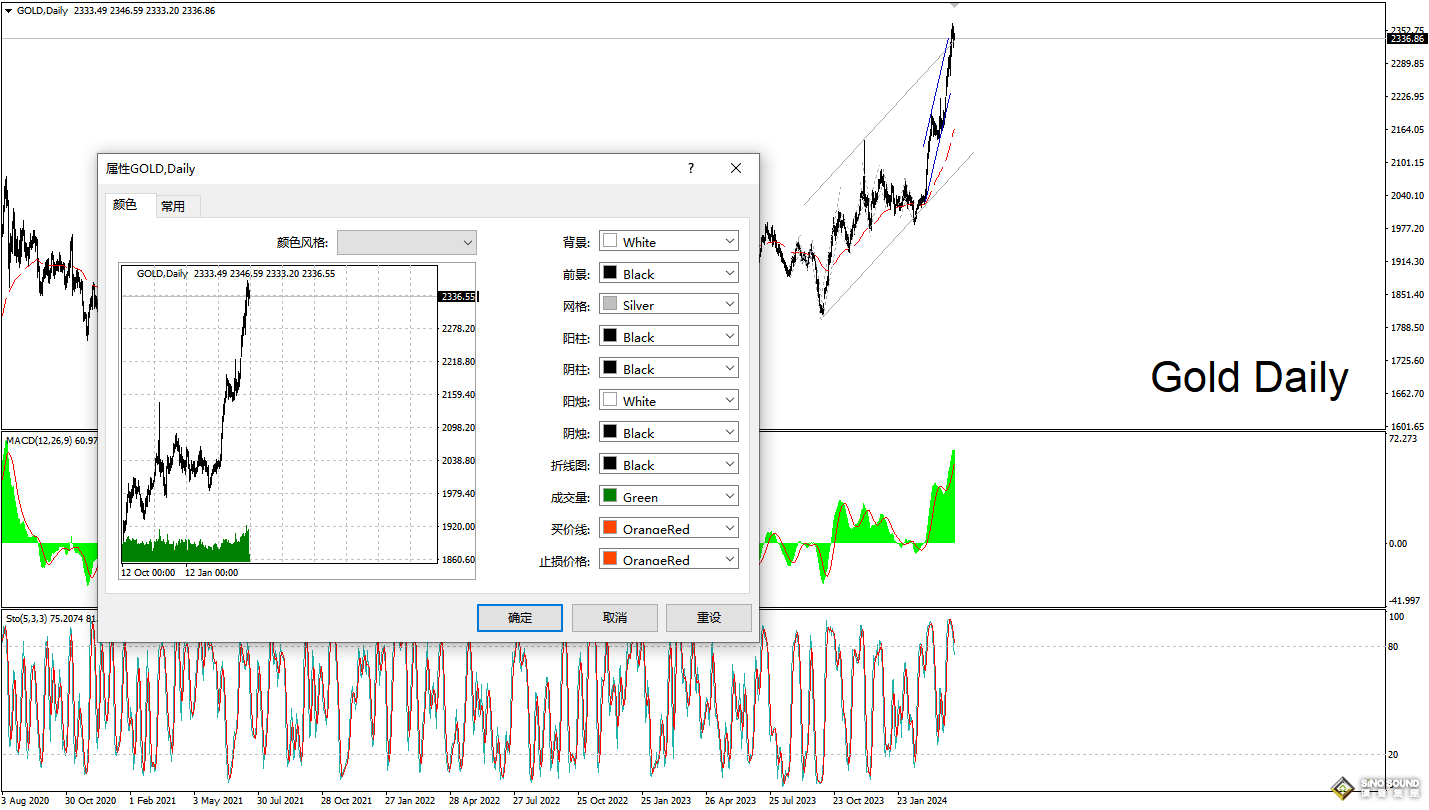Click the gray chart shift marker atop chart
1429x810 pixels.
(x=953, y=6)
